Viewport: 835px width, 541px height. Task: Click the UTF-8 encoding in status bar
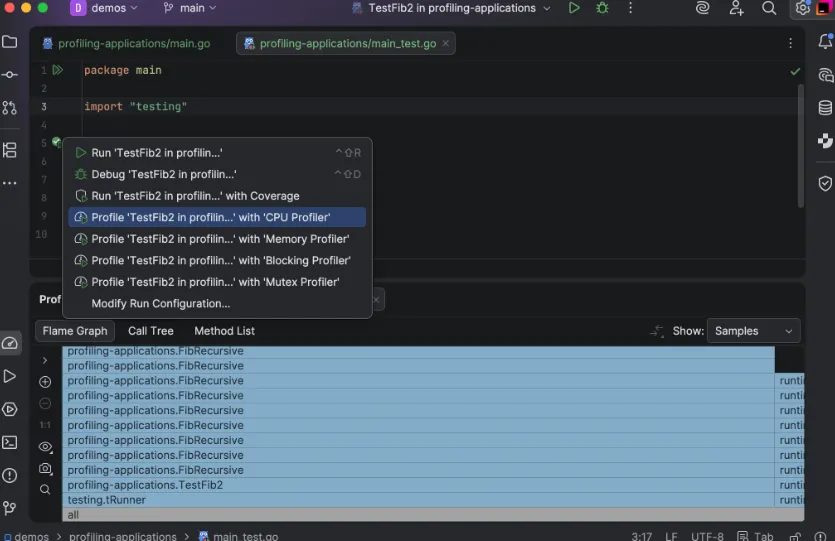(706, 536)
